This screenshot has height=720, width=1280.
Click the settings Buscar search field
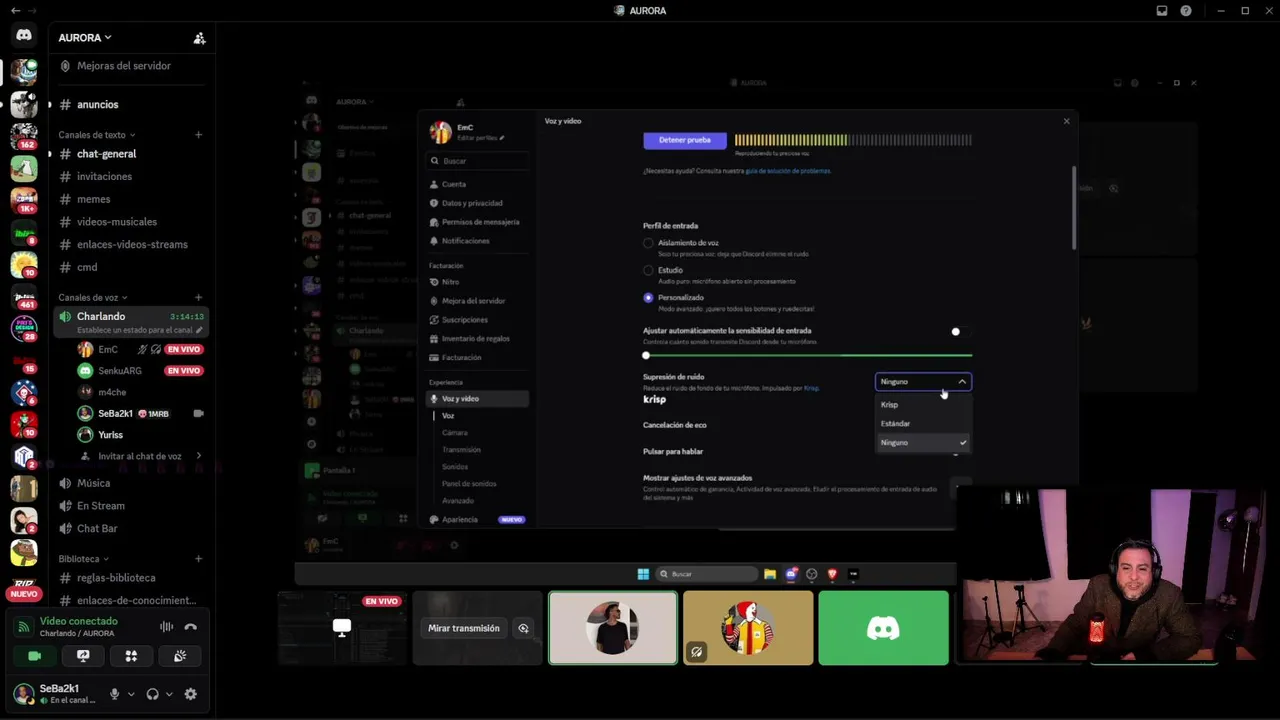[x=478, y=161]
